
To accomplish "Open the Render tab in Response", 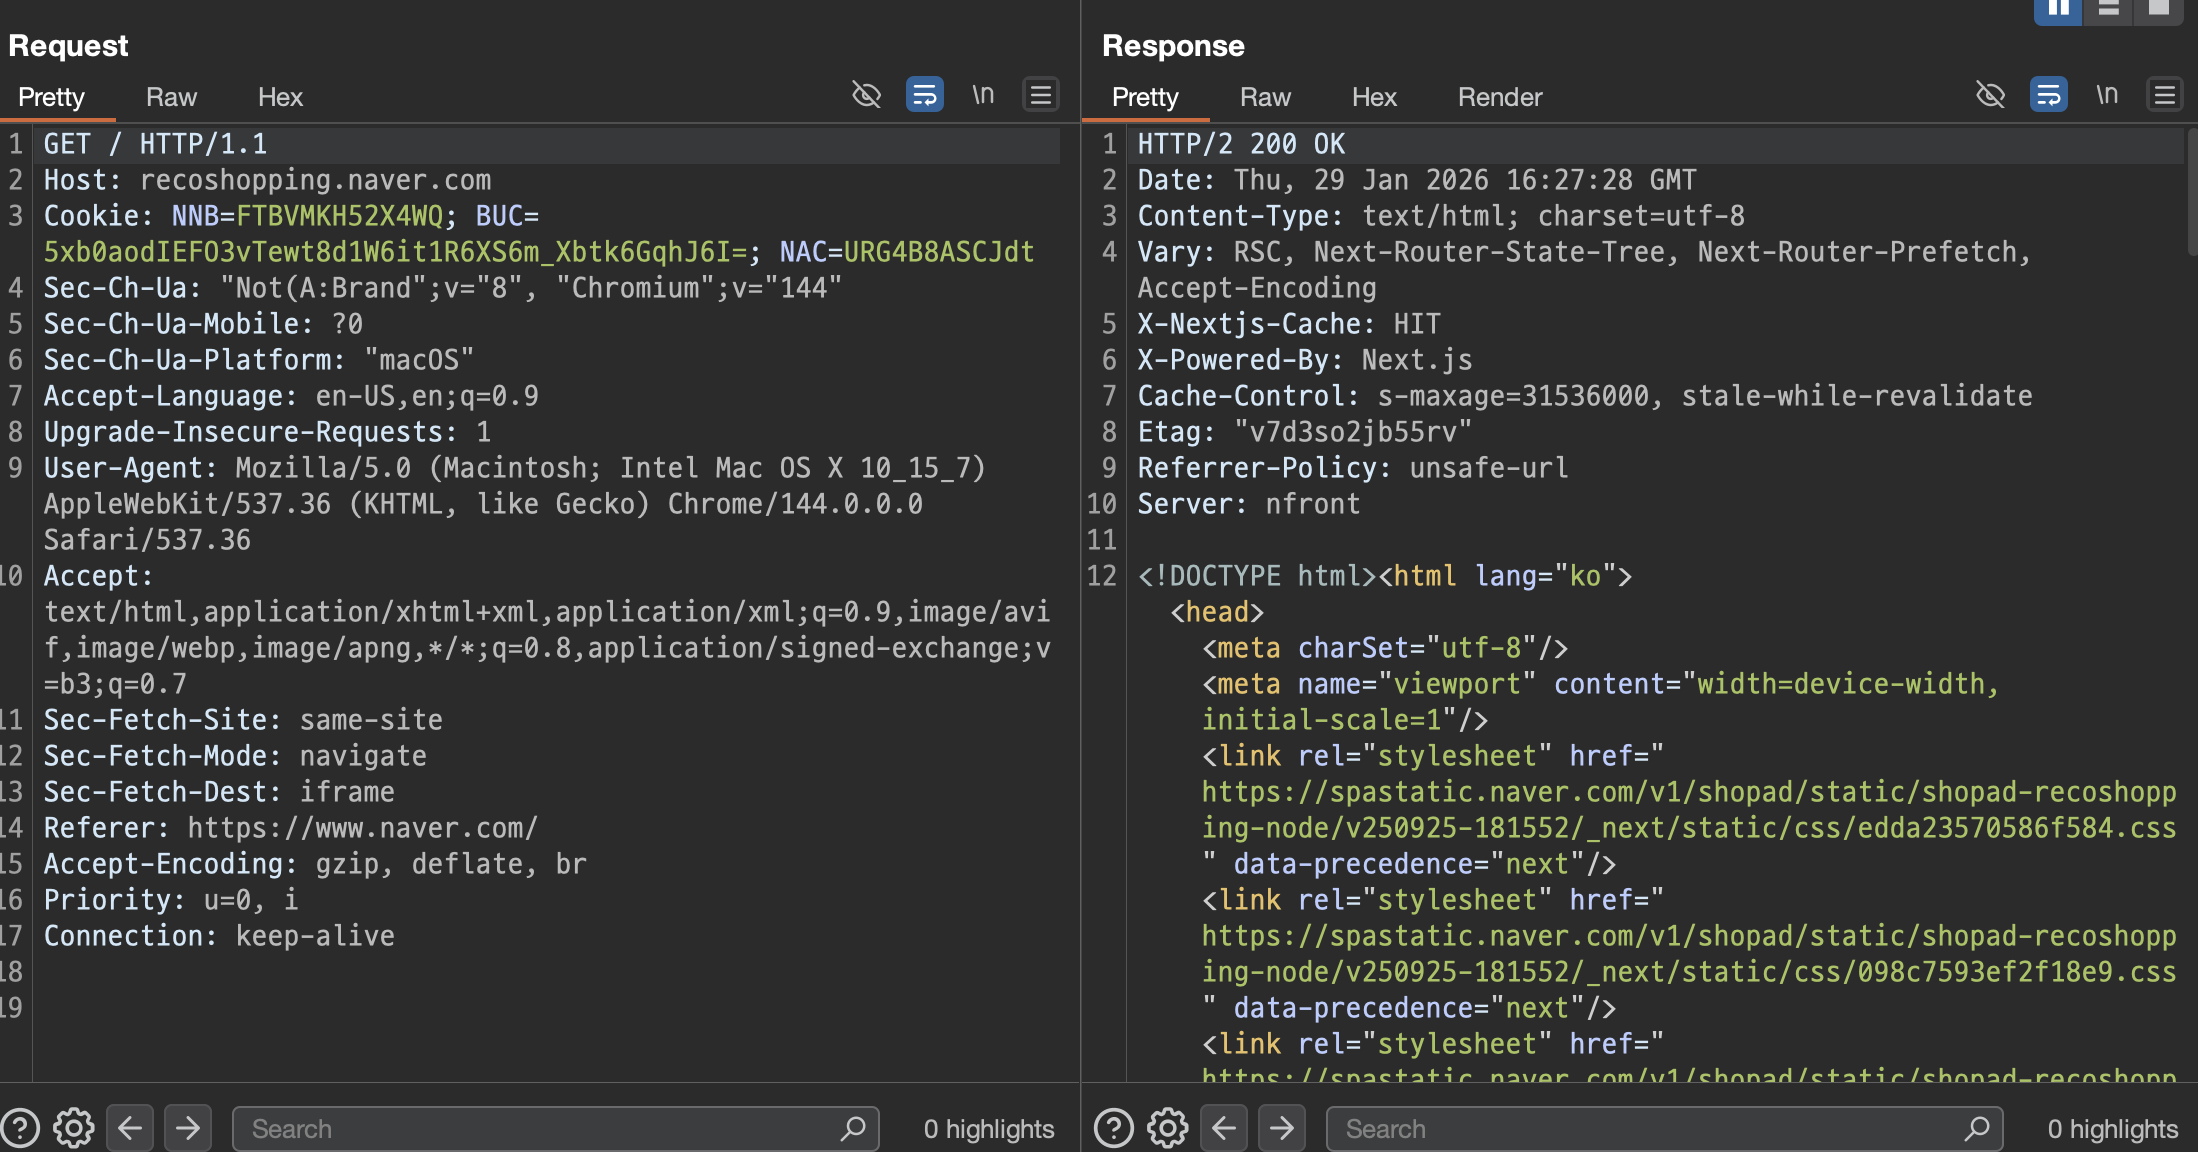I will pyautogui.click(x=1499, y=97).
